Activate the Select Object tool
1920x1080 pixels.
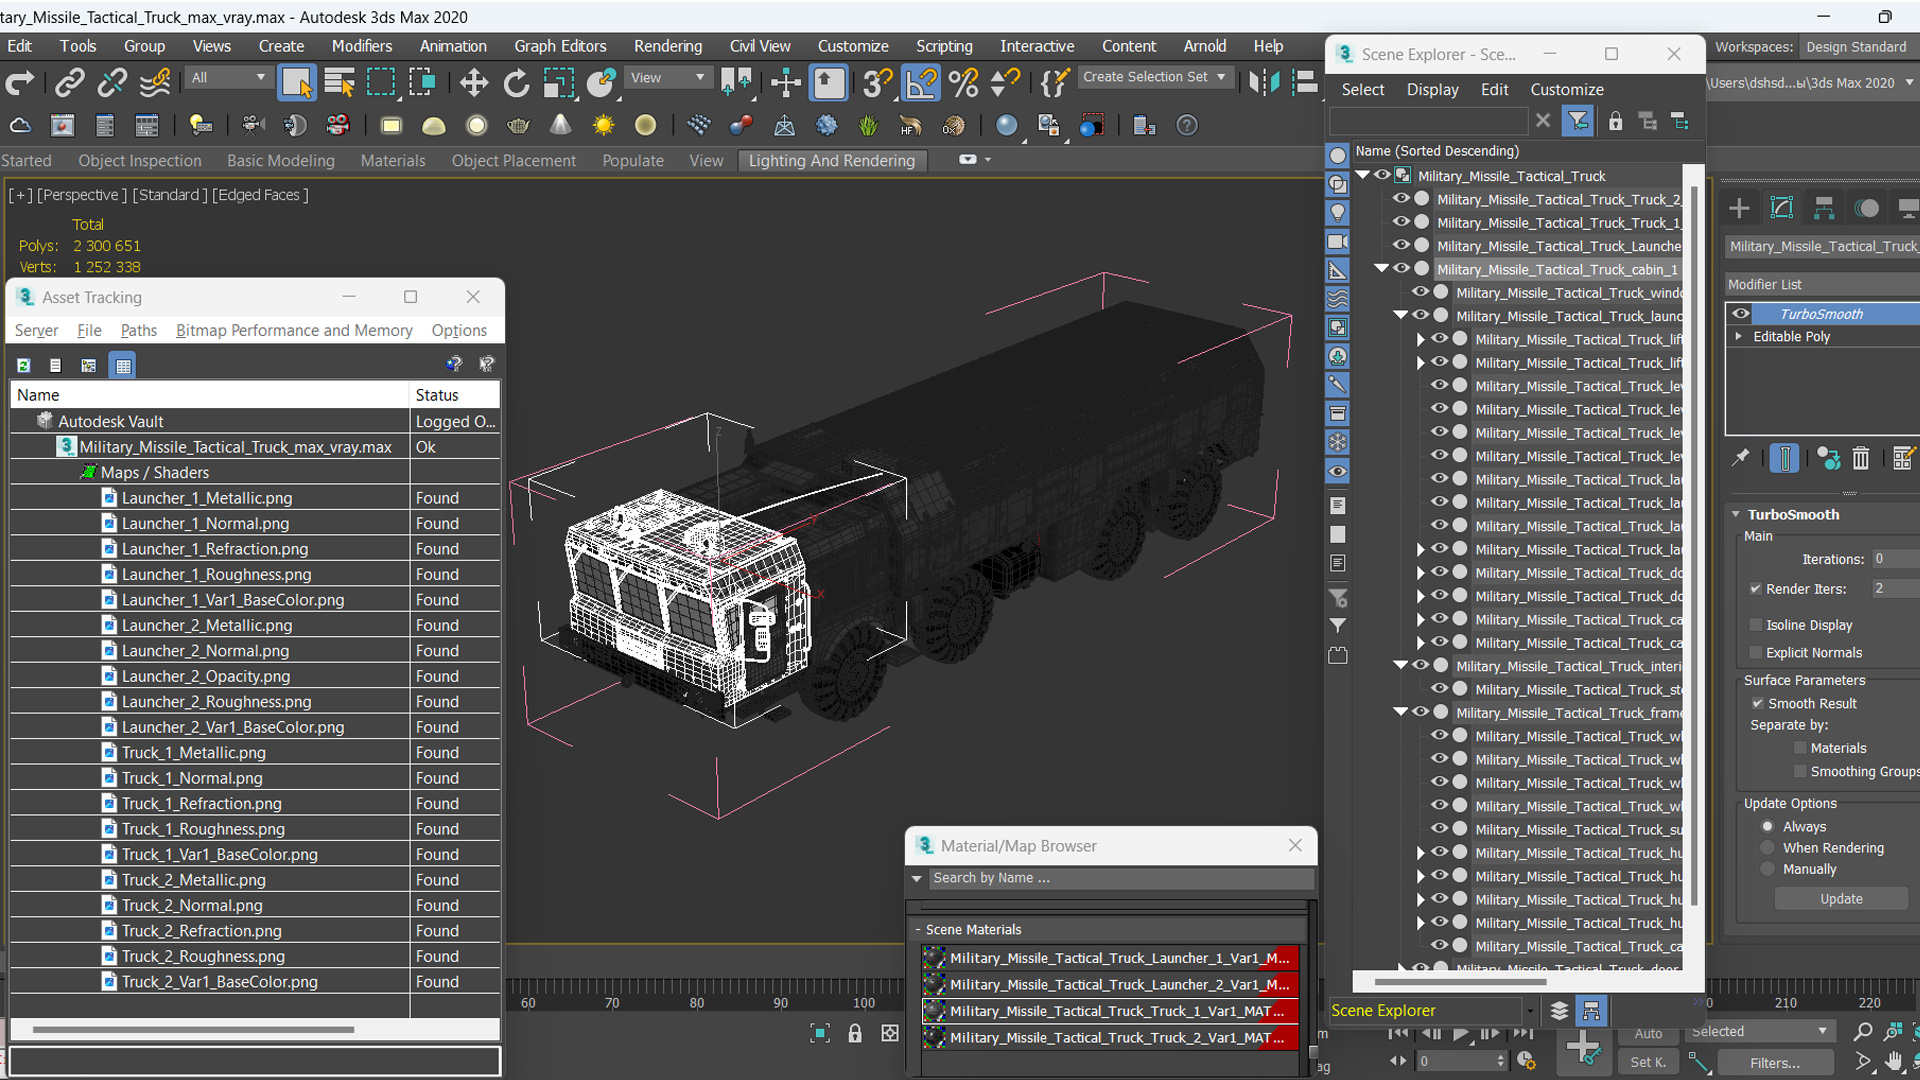click(297, 83)
